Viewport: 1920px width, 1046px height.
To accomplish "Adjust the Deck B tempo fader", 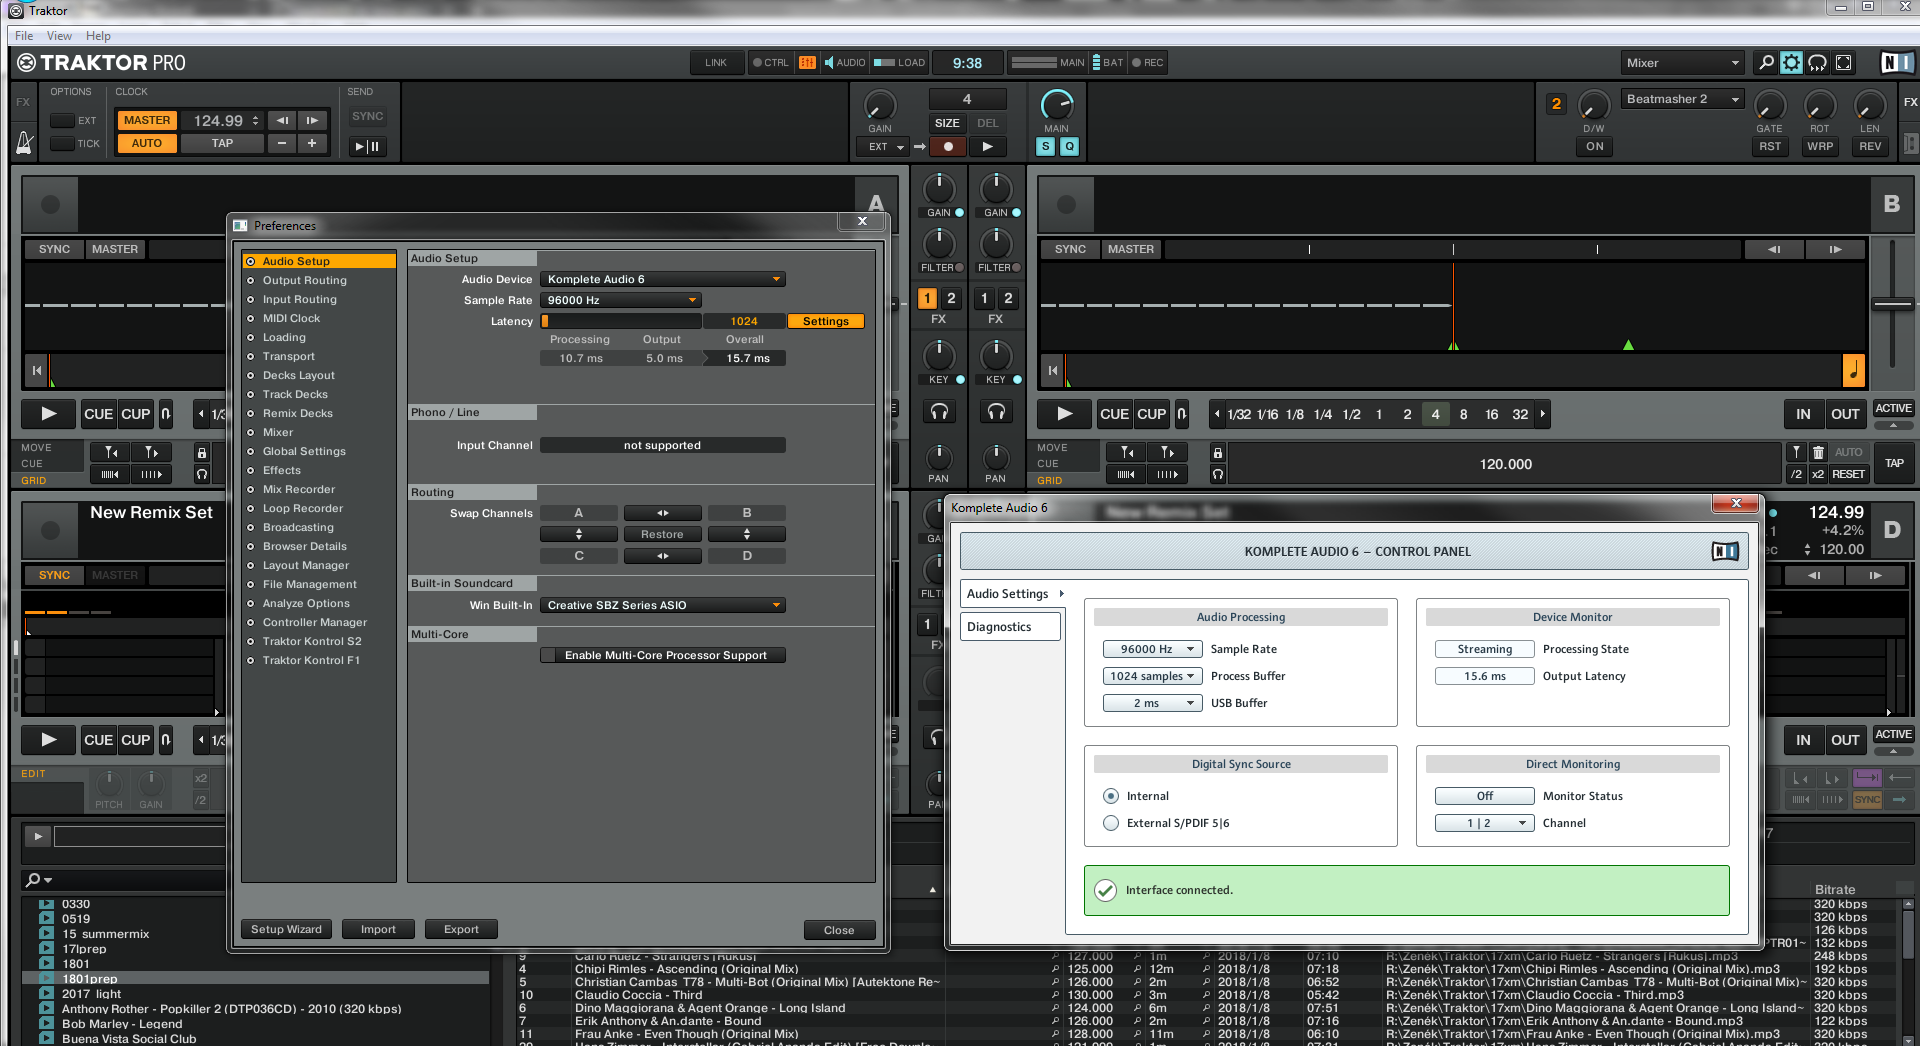I will pyautogui.click(x=1892, y=304).
